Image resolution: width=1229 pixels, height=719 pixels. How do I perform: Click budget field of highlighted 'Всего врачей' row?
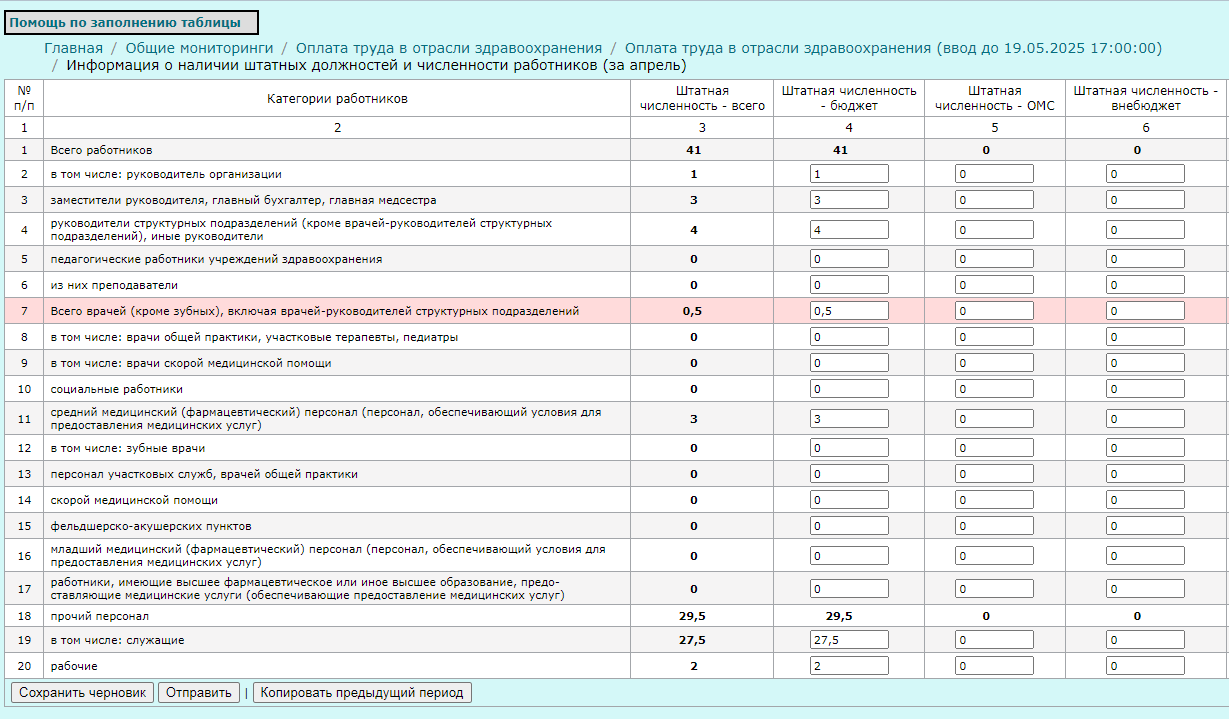[849, 311]
